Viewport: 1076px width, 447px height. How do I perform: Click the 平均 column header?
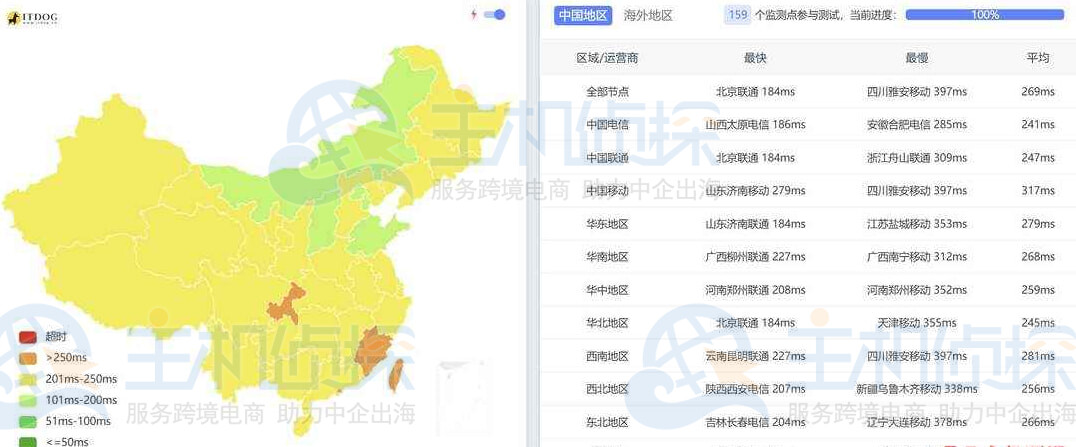(1038, 58)
